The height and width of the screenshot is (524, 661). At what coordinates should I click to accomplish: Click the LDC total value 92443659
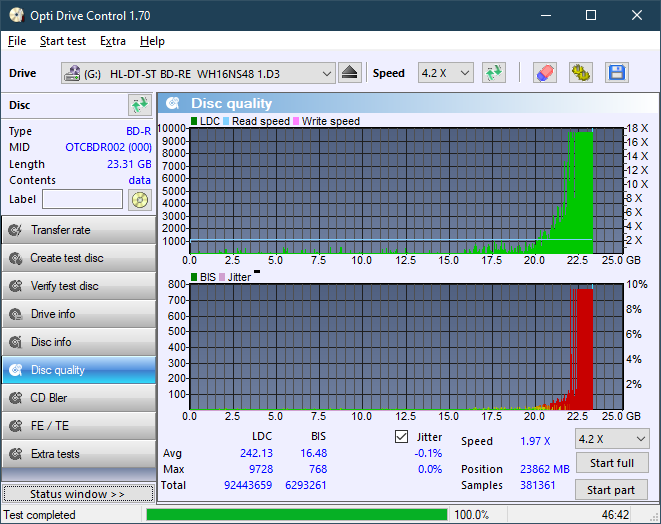248,485
